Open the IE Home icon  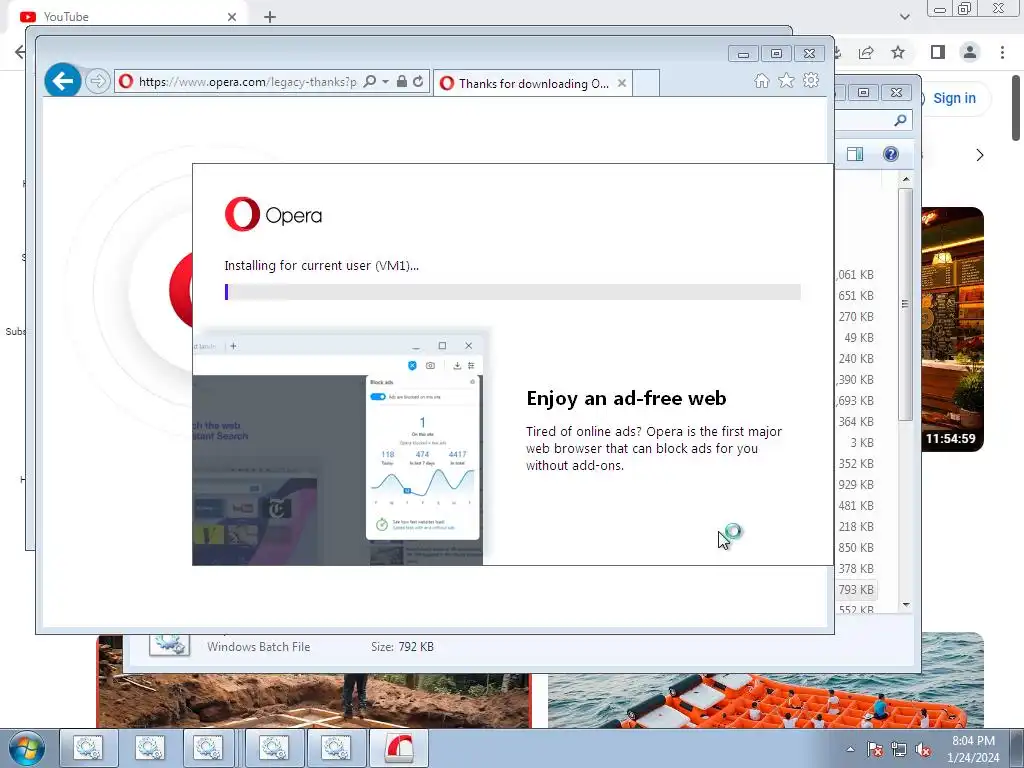pyautogui.click(x=761, y=80)
